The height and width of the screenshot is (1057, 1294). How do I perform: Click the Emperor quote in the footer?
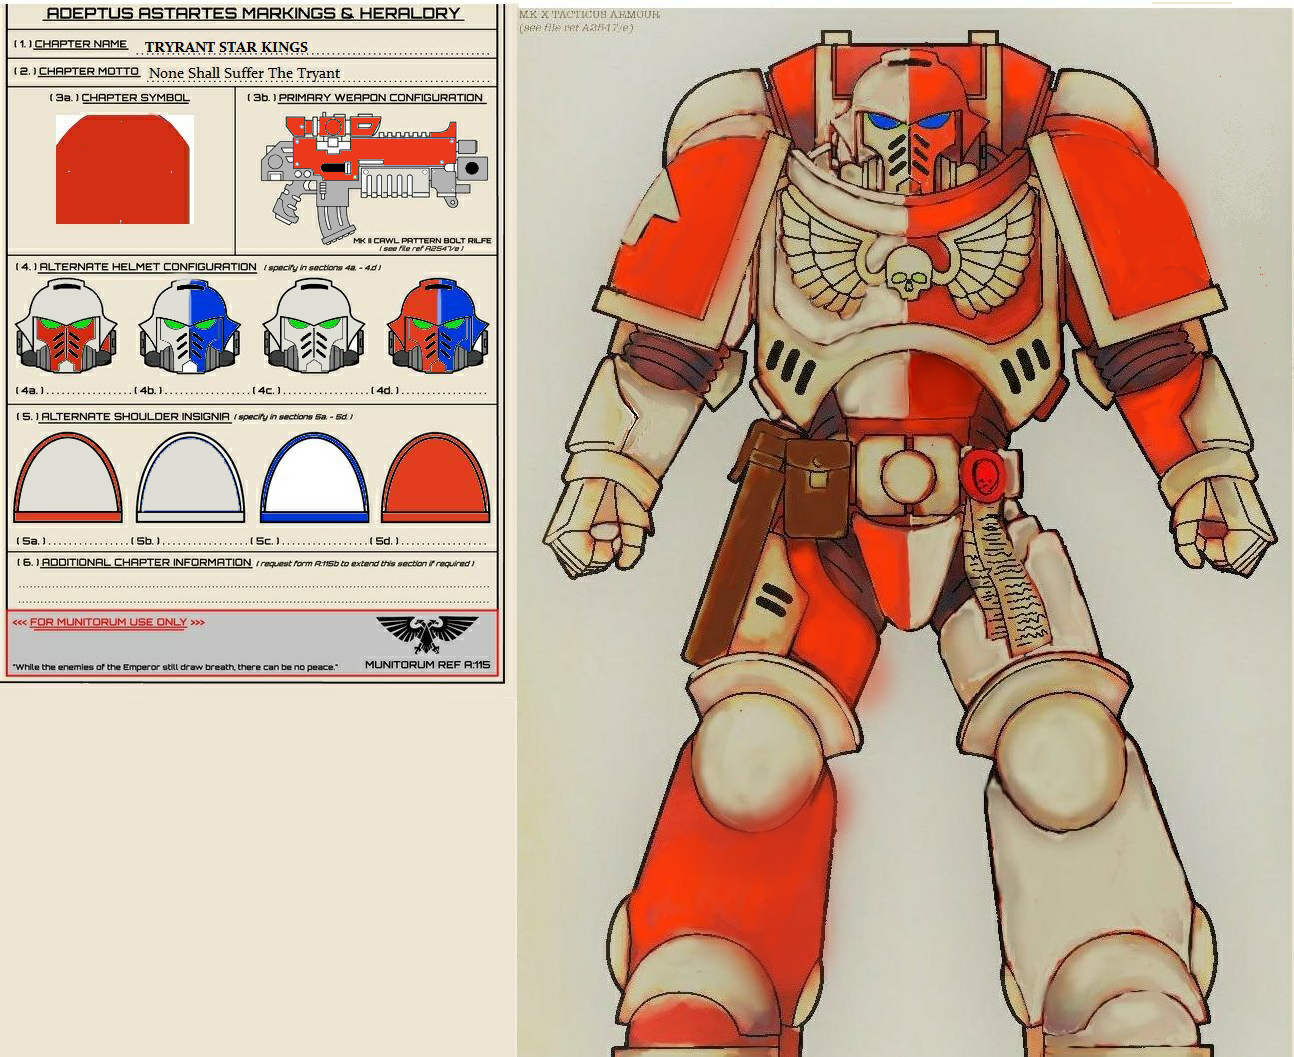[175, 667]
